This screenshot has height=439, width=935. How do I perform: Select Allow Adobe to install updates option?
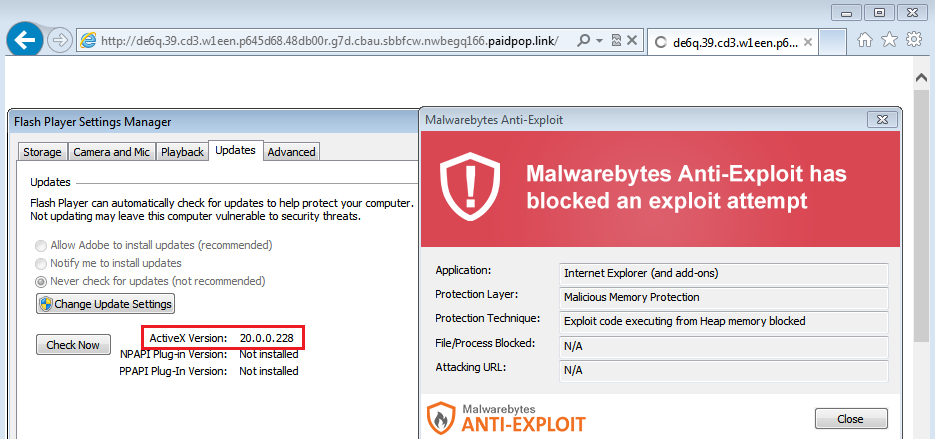pos(41,245)
